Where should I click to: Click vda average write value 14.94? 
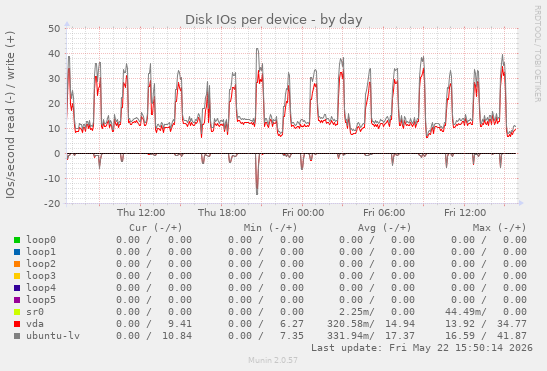coord(400,324)
